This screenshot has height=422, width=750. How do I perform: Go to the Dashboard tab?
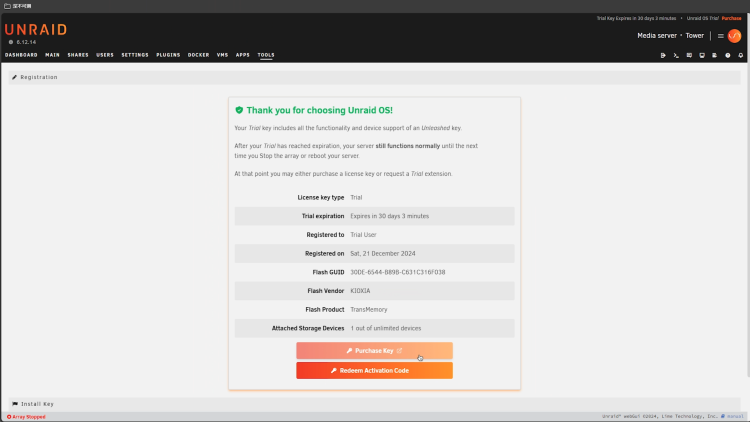coord(21,55)
